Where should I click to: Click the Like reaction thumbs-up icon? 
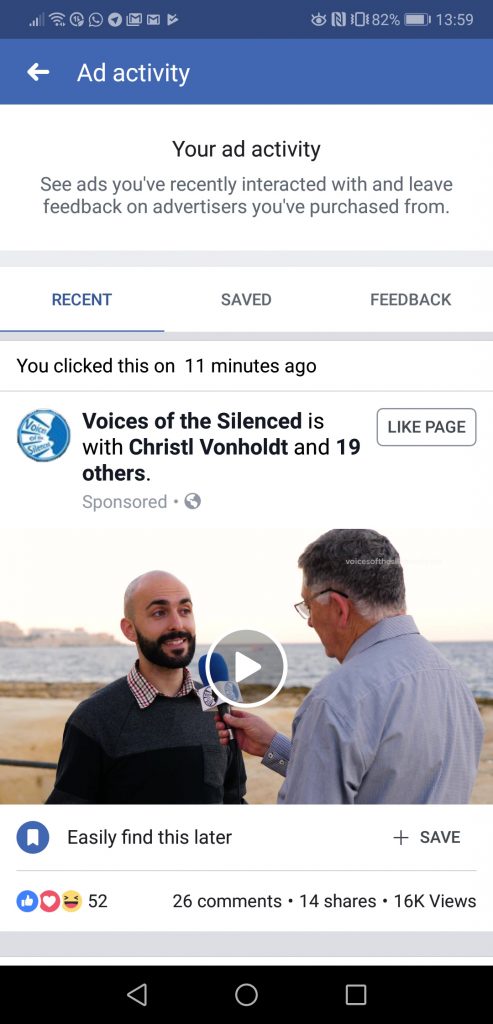point(27,901)
